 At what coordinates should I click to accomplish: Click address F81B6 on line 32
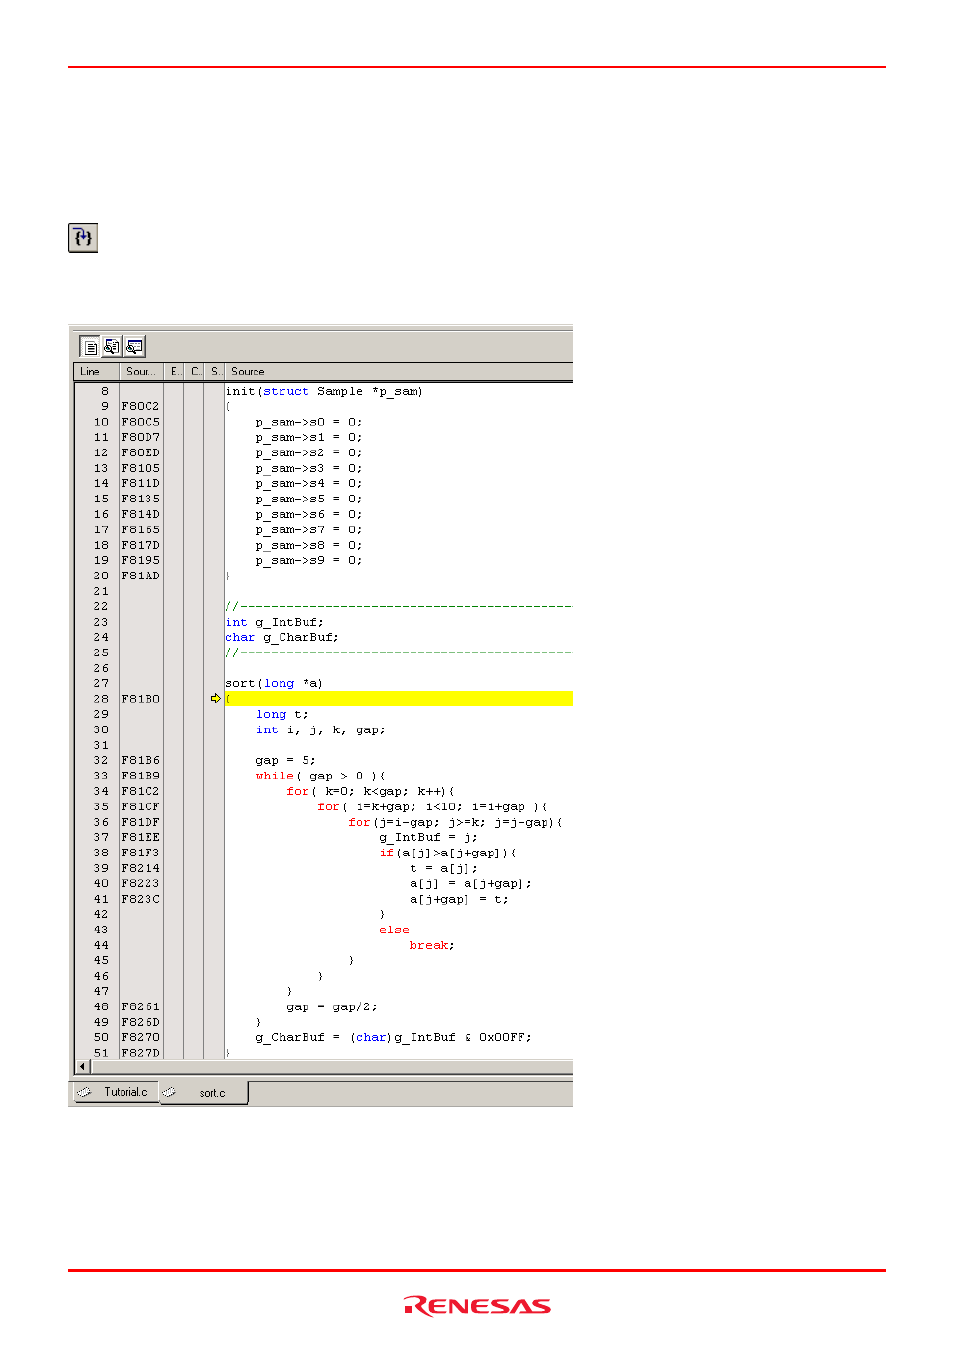141,761
